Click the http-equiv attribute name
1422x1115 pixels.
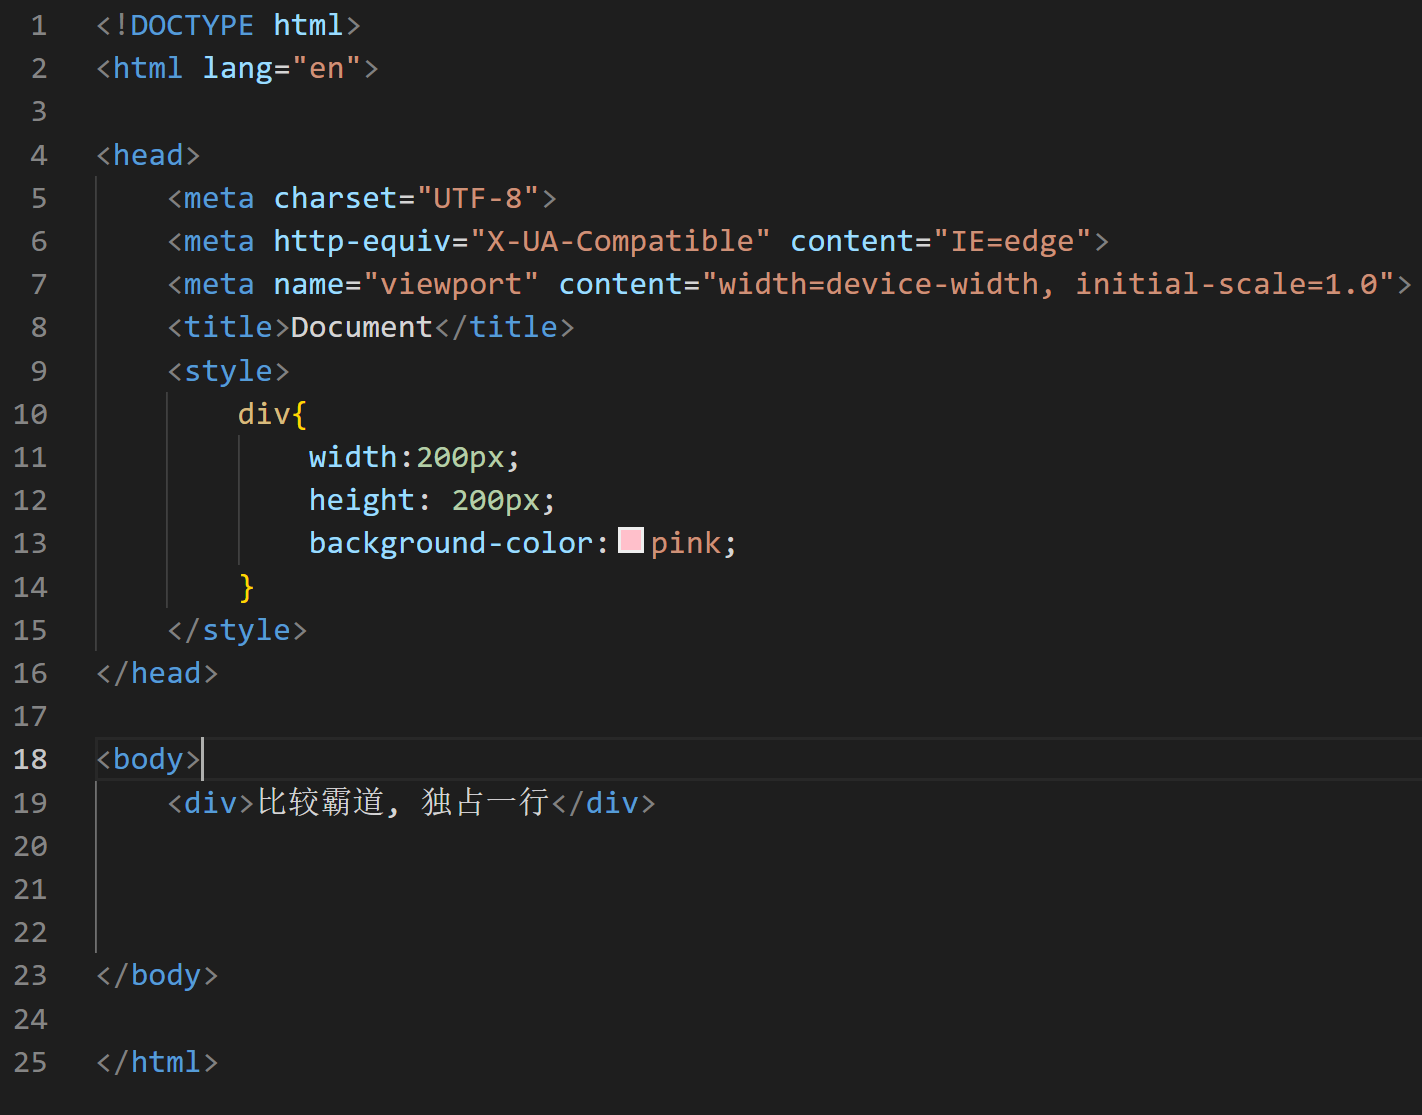362,241
